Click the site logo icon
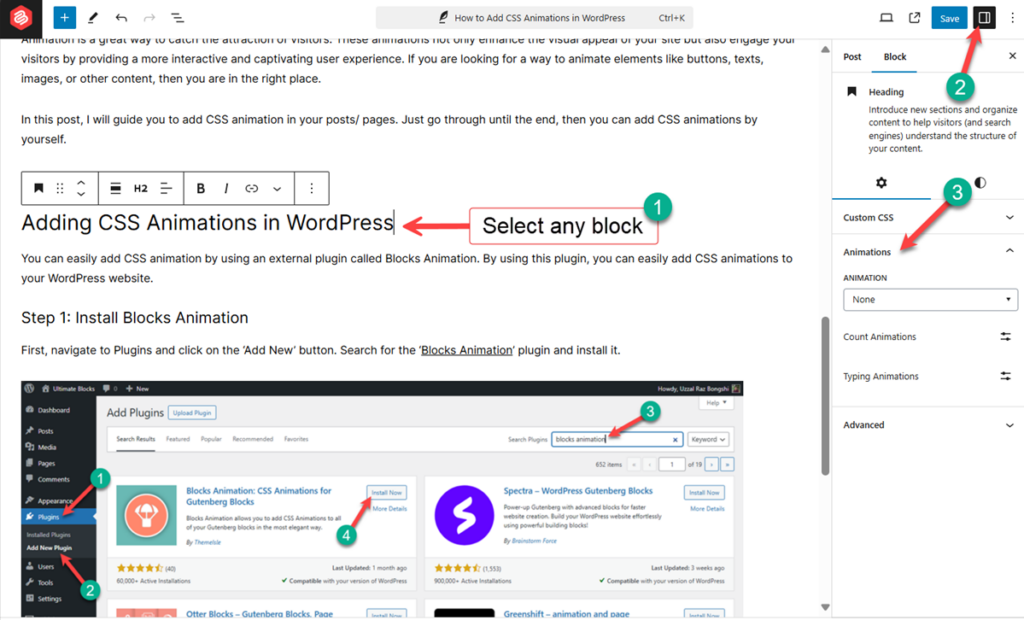 coord(20,18)
